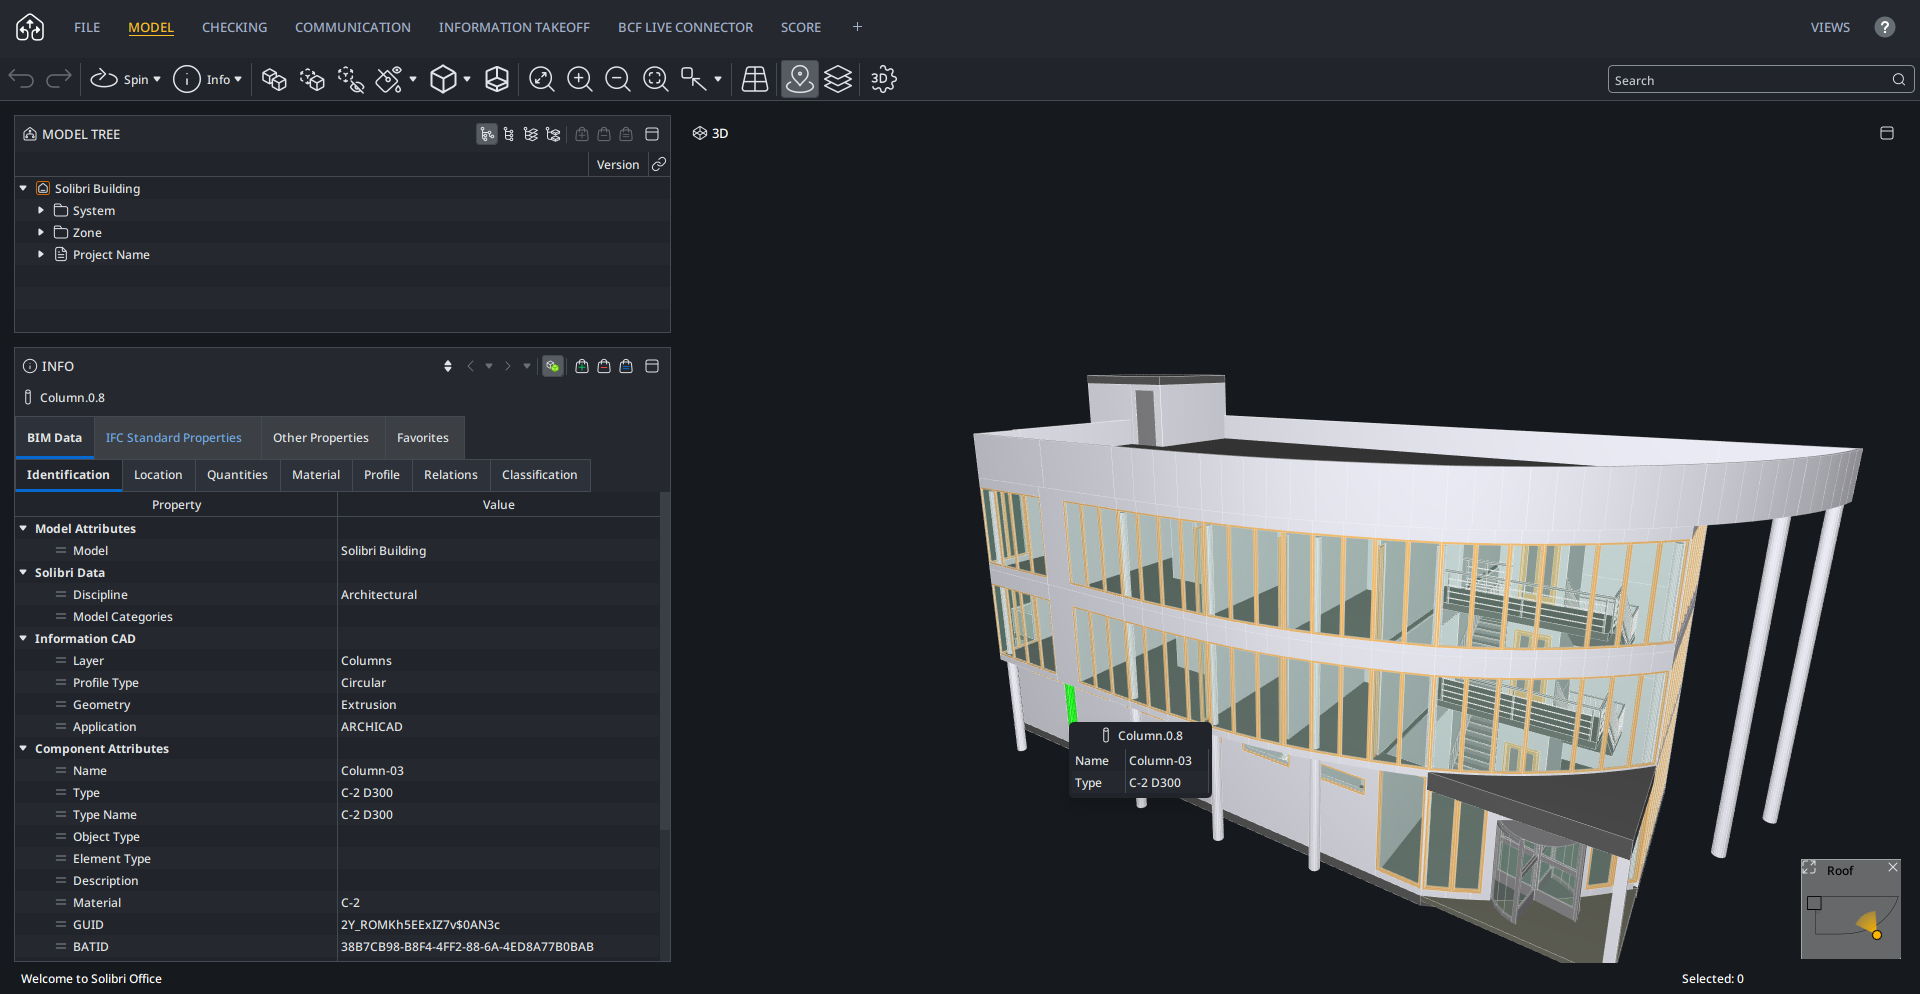This screenshot has height=994, width=1920.
Task: Switch to the Favorites tab
Action: (x=423, y=438)
